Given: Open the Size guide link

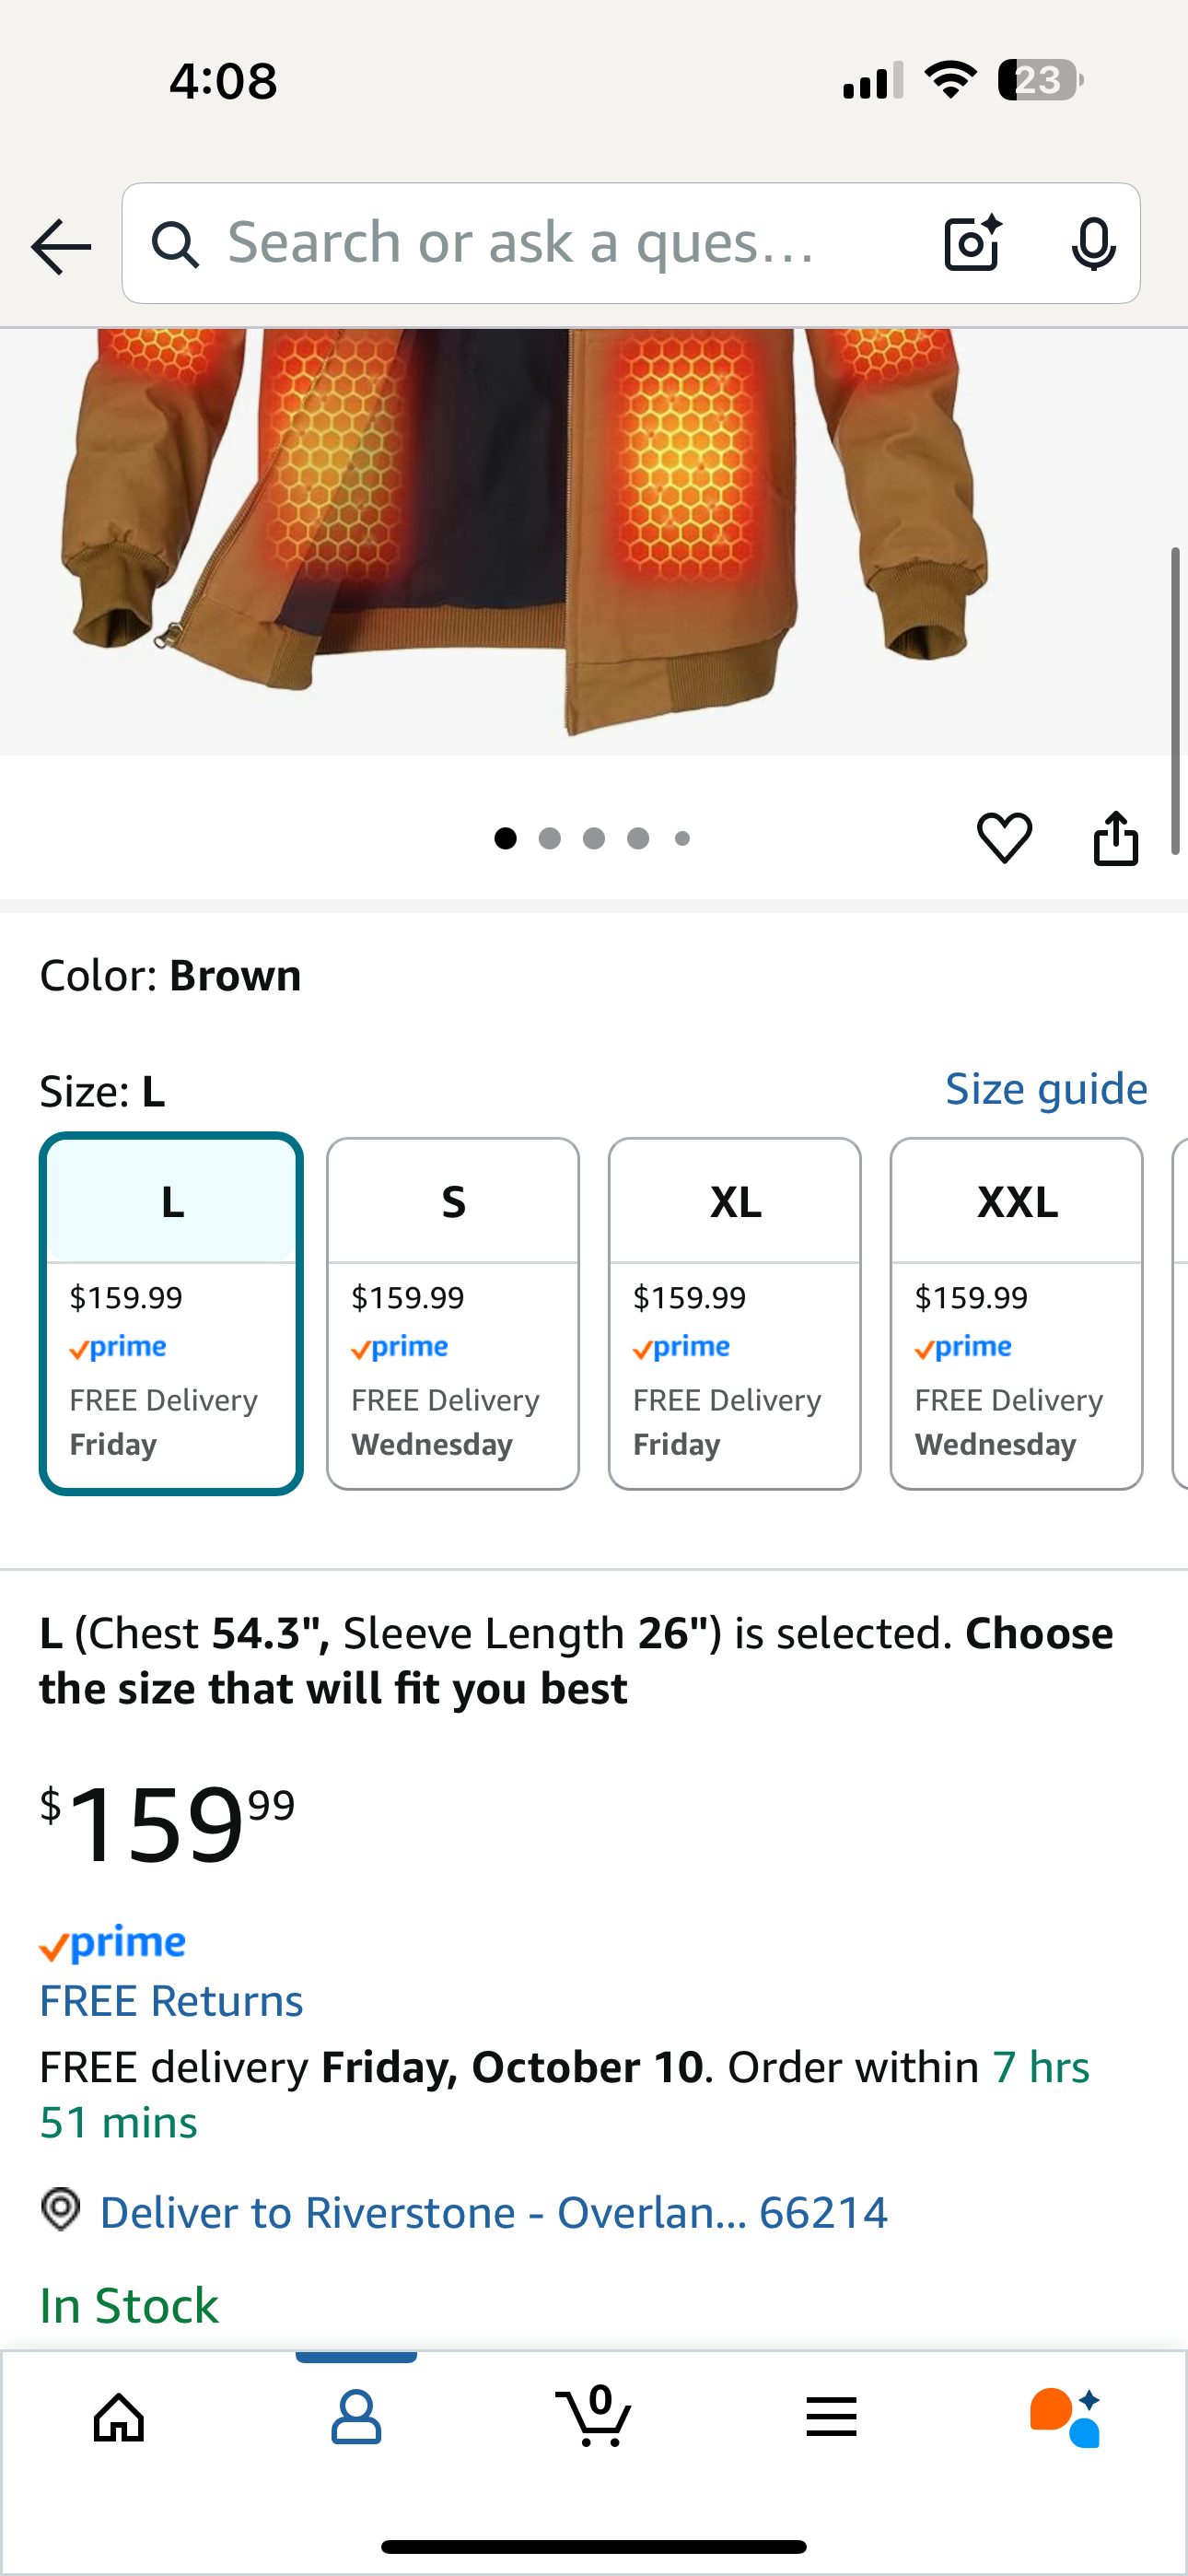Looking at the screenshot, I should coord(1046,1089).
